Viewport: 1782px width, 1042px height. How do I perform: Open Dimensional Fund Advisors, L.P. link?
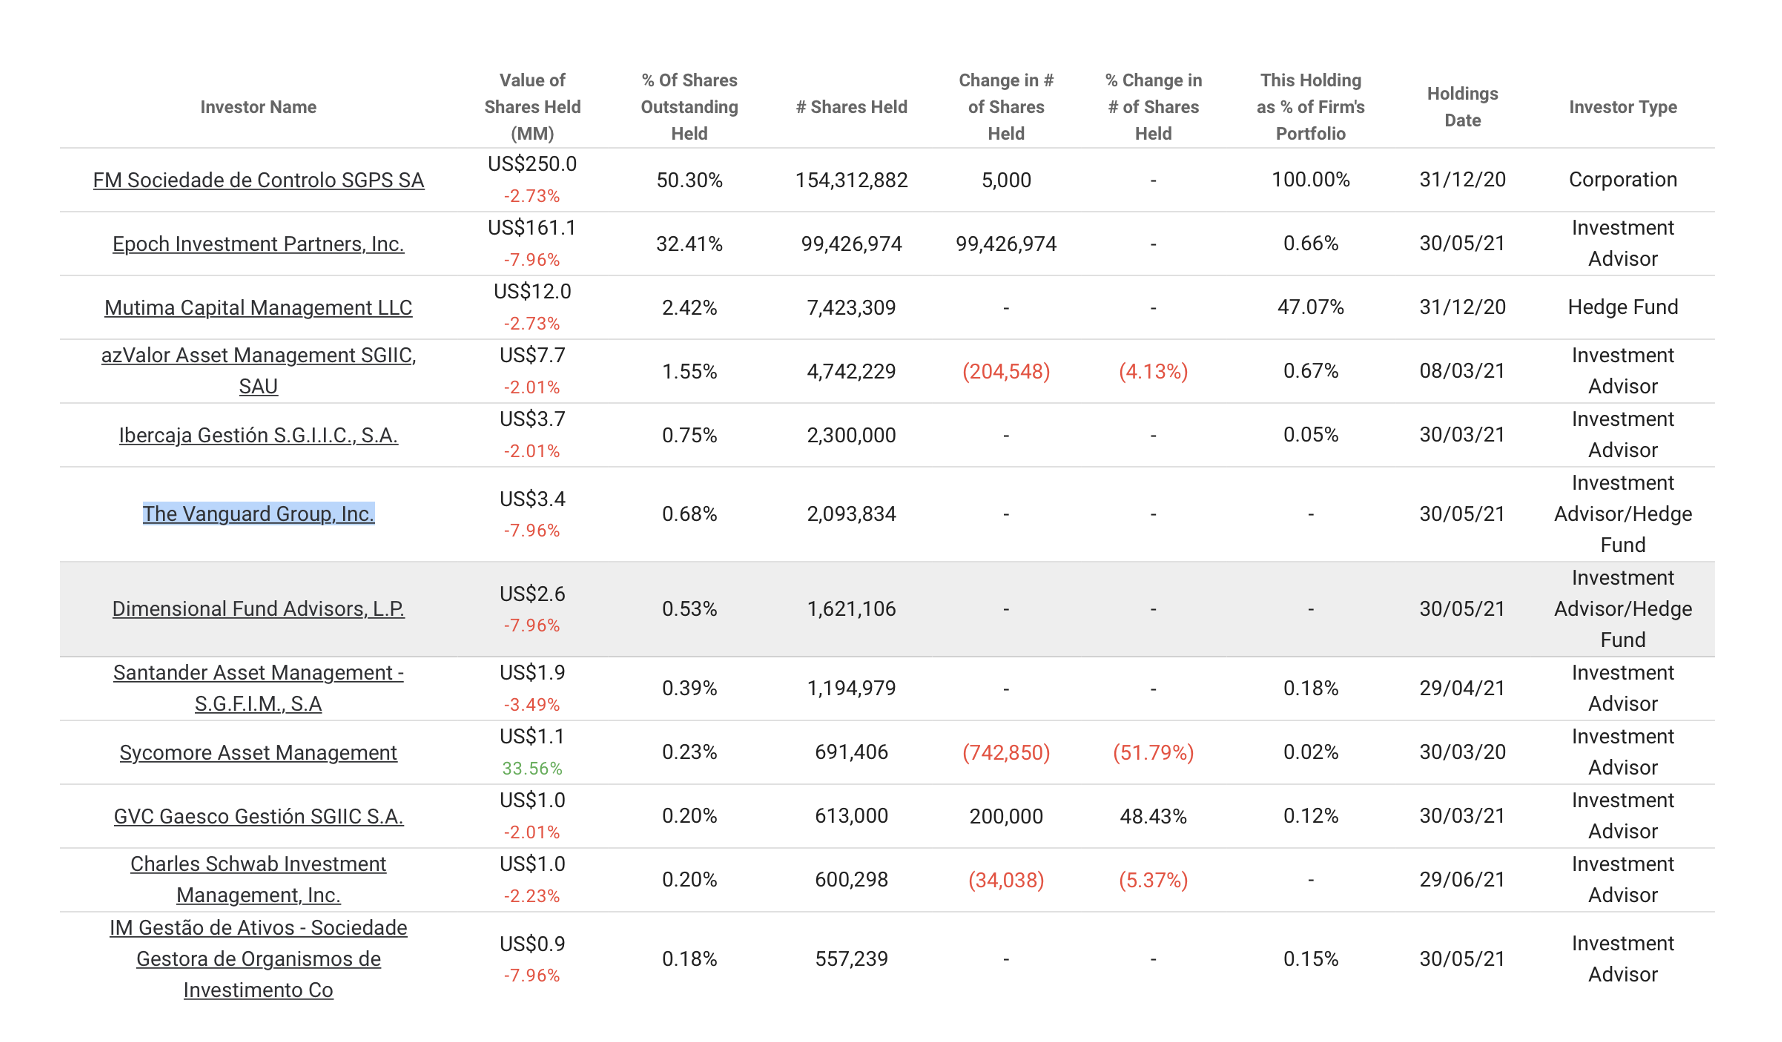pyautogui.click(x=258, y=609)
